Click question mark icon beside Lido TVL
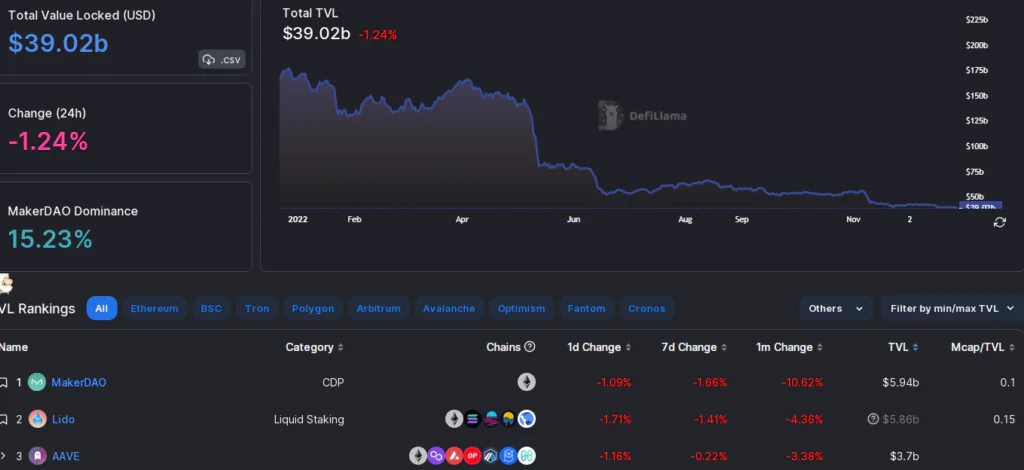Viewport: 1024px width, 470px height. [873, 419]
